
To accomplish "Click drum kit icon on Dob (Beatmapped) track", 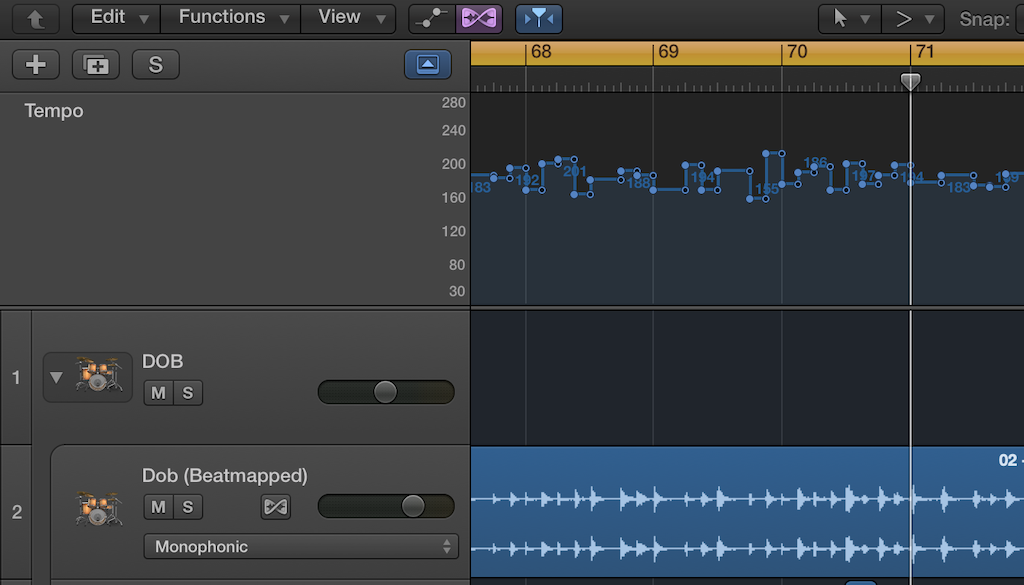I will point(98,509).
